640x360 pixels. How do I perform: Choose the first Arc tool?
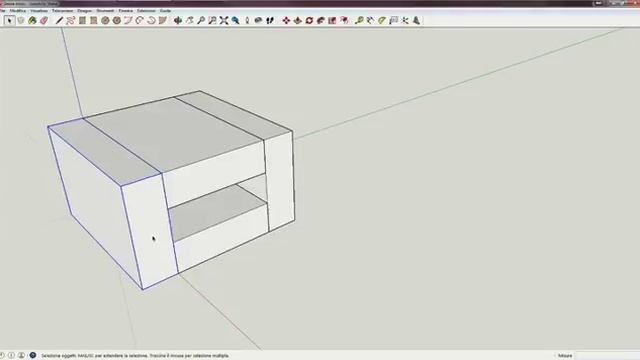[x=128, y=20]
